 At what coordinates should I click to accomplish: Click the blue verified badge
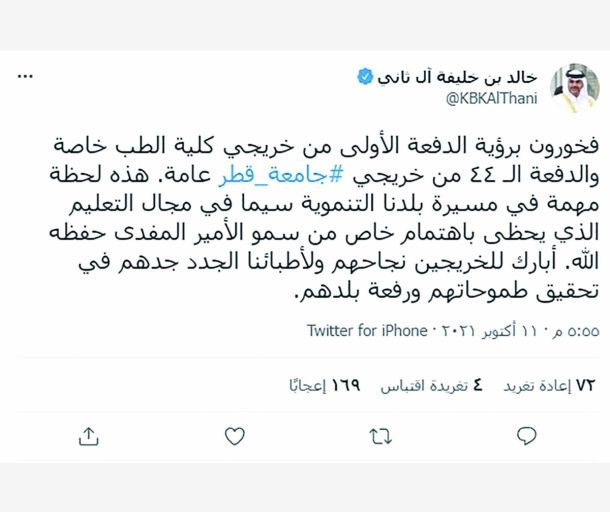click(x=366, y=76)
